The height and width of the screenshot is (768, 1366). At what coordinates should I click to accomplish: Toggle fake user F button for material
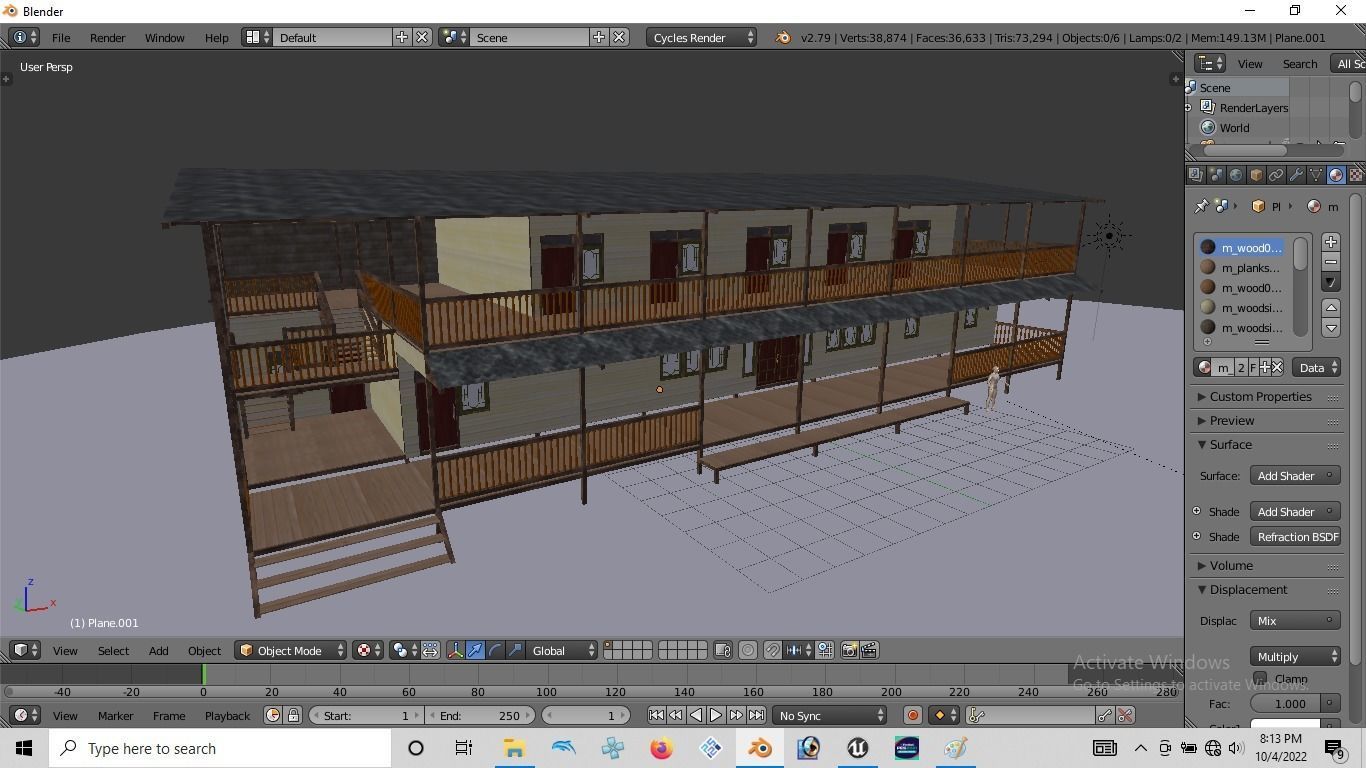(x=1253, y=367)
